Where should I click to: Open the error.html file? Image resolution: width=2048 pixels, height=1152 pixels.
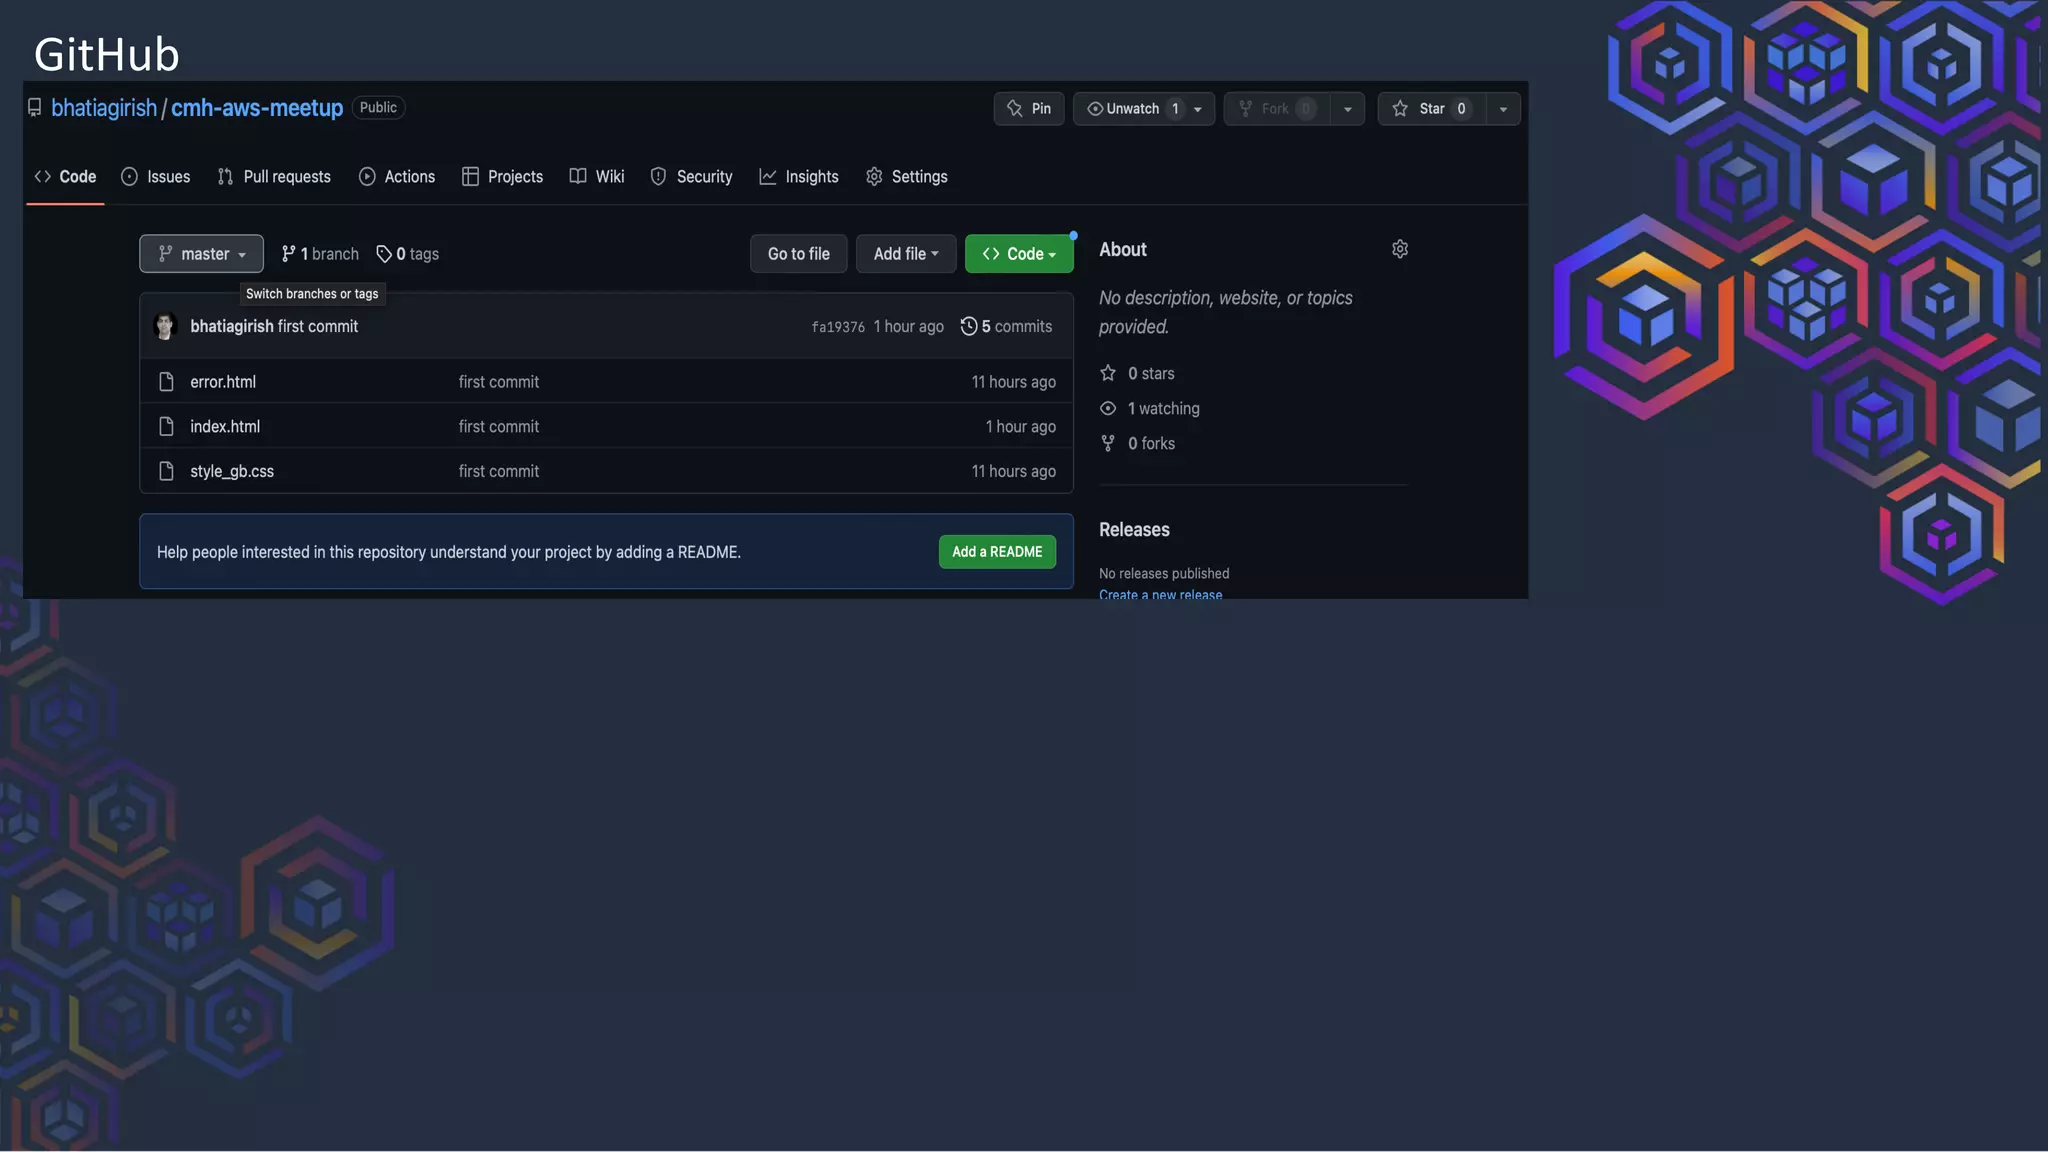[223, 382]
